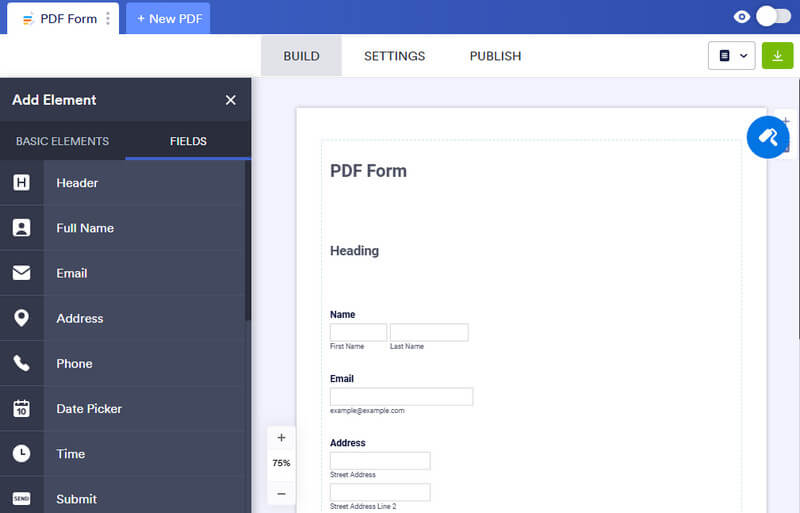Click the Submit send icon

pyautogui.click(x=21, y=499)
